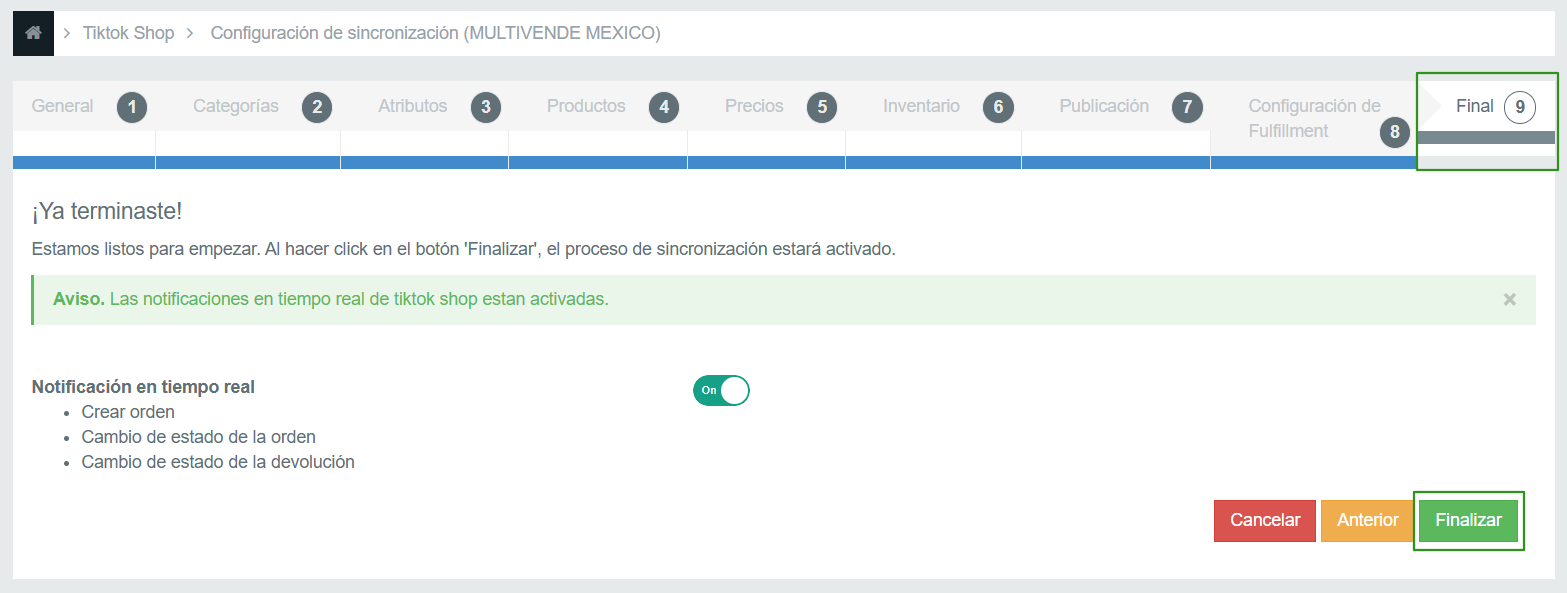Go to the Categorías step tab
The width and height of the screenshot is (1567, 593).
tap(236, 106)
